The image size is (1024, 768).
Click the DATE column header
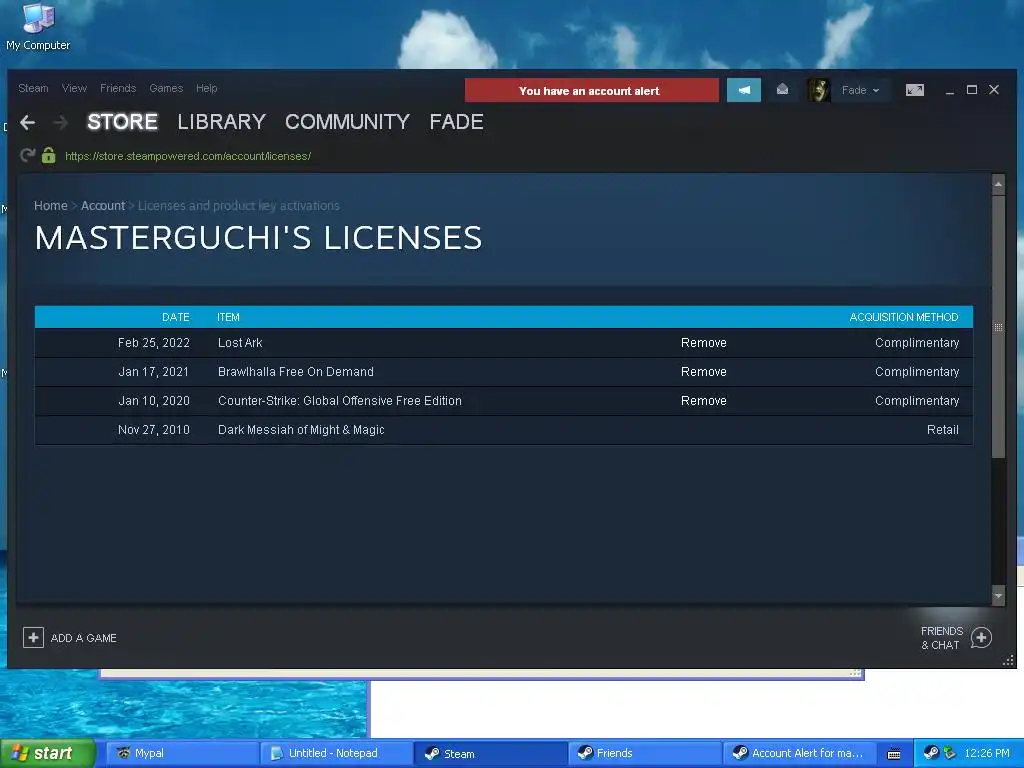click(x=176, y=317)
